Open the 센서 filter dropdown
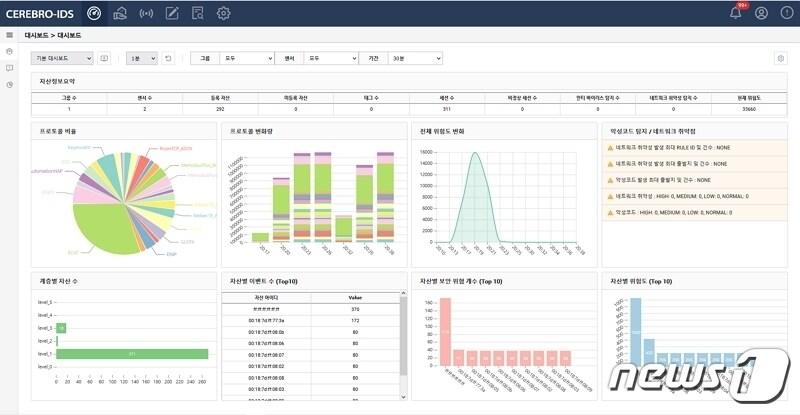The height and width of the screenshot is (415, 800). point(332,59)
